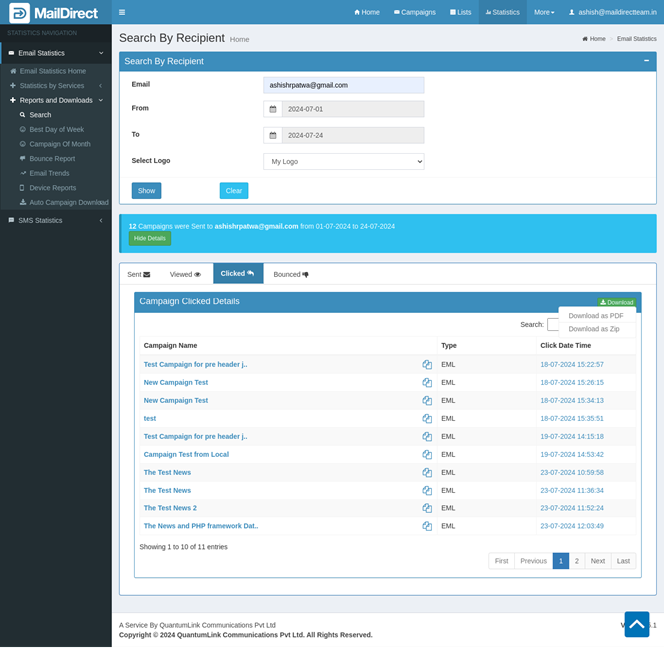Viewport: 664px width, 648px height.
Task: Select Download as PDF option
Action: point(595,316)
